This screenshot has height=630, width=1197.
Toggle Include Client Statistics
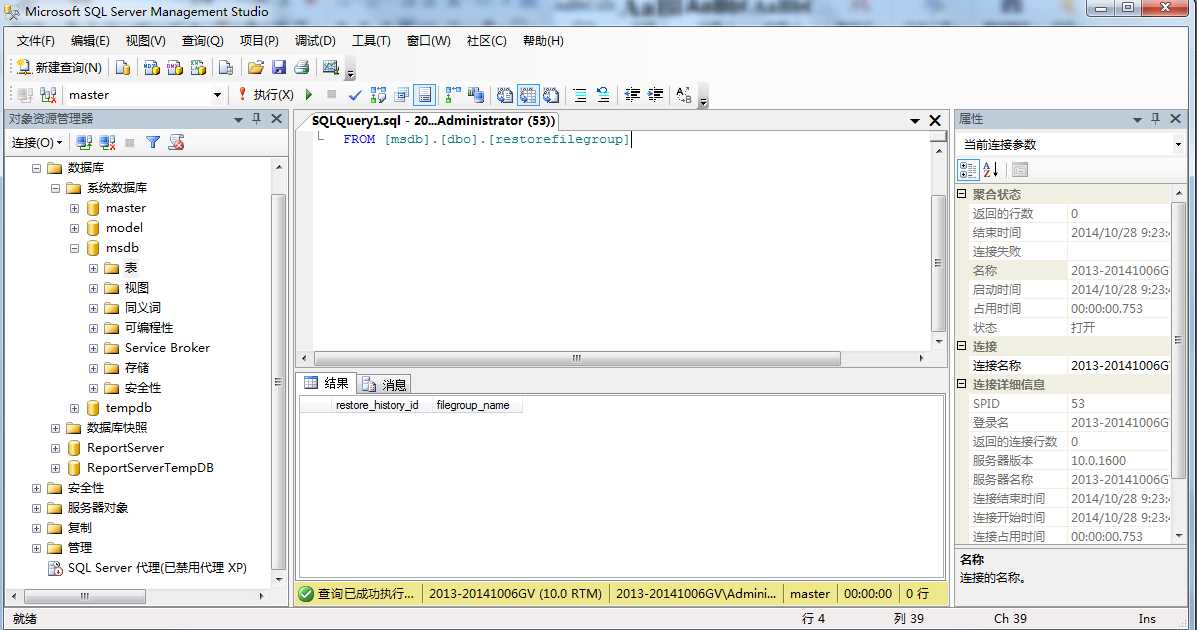click(x=476, y=95)
